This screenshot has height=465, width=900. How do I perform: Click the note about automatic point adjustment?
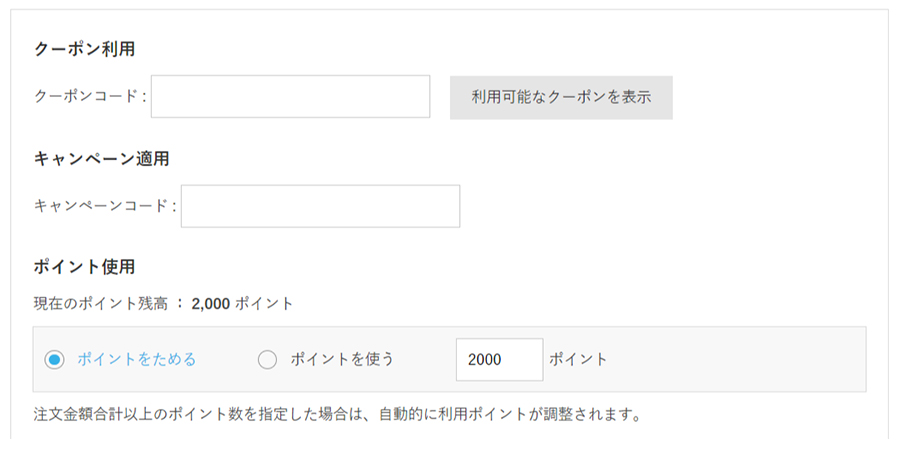[337, 414]
